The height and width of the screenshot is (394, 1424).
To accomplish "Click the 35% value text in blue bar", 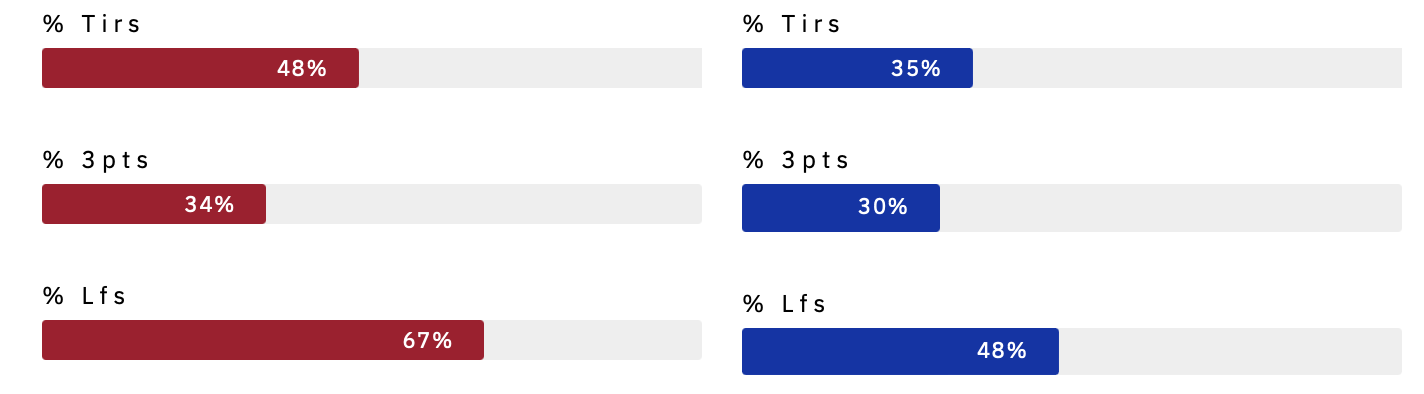I will pyautogui.click(x=916, y=68).
